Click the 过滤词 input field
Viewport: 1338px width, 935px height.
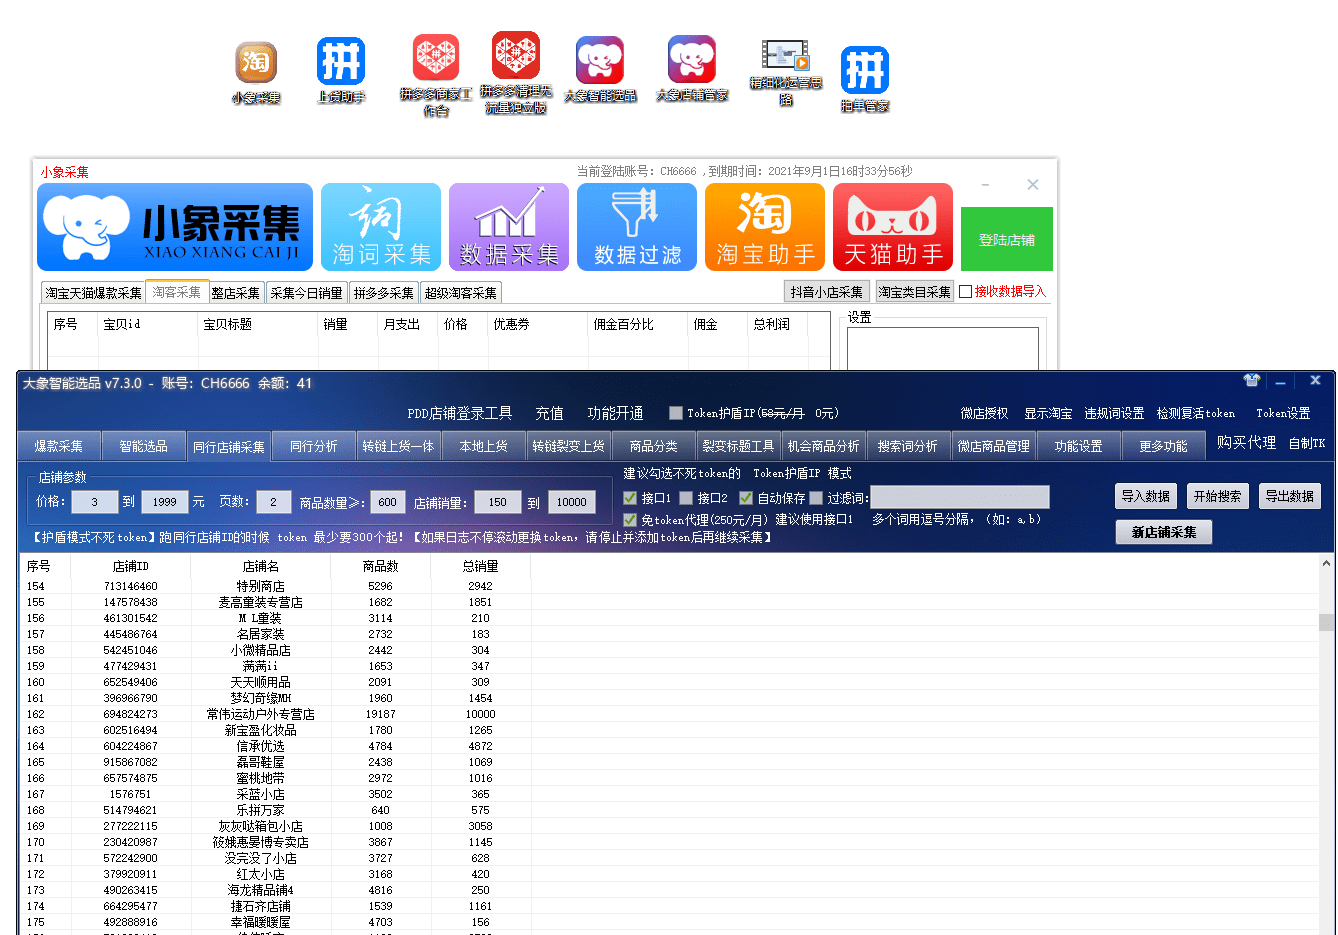[960, 496]
